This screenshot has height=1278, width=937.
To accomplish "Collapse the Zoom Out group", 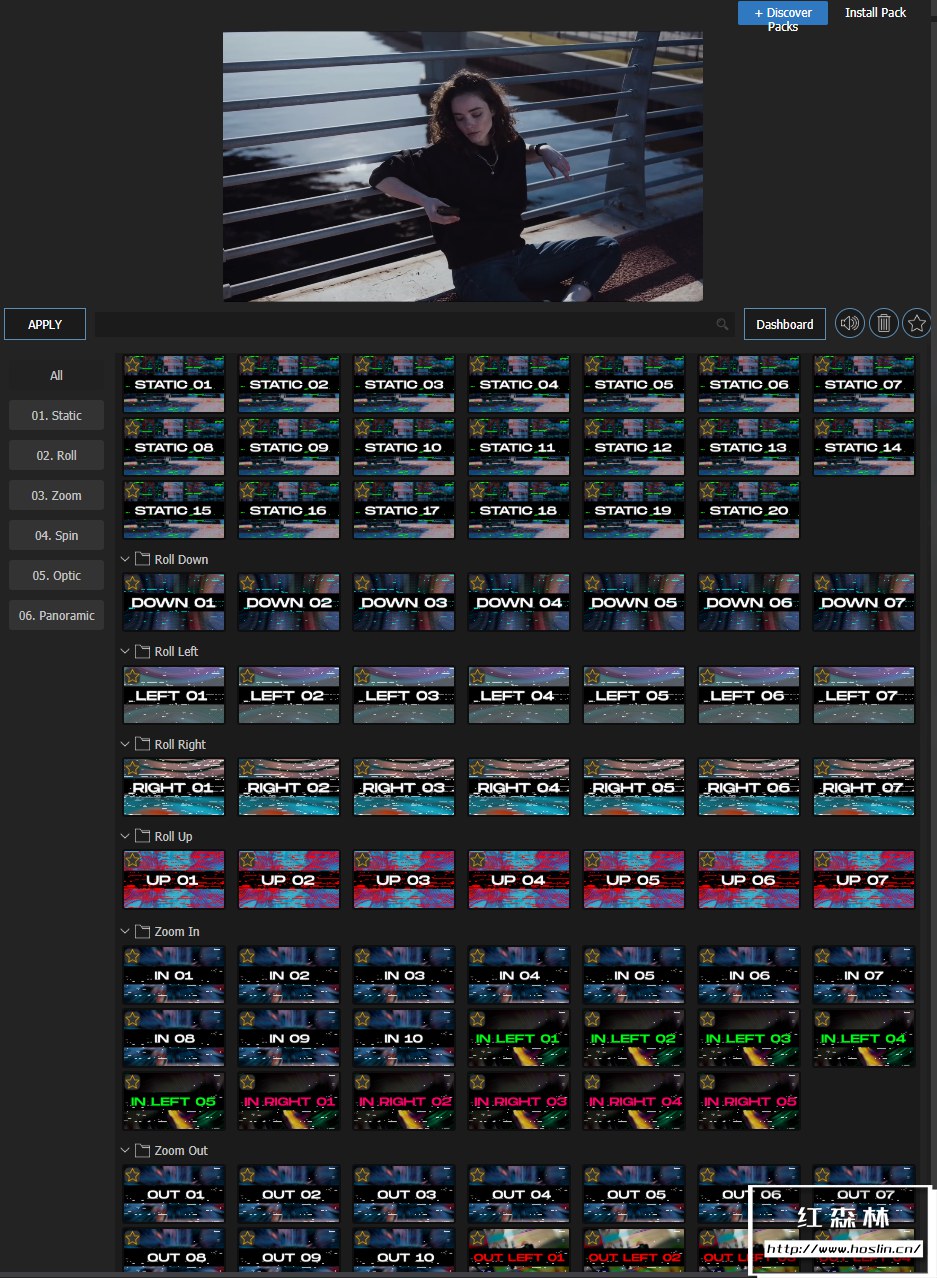I will click(x=126, y=1150).
